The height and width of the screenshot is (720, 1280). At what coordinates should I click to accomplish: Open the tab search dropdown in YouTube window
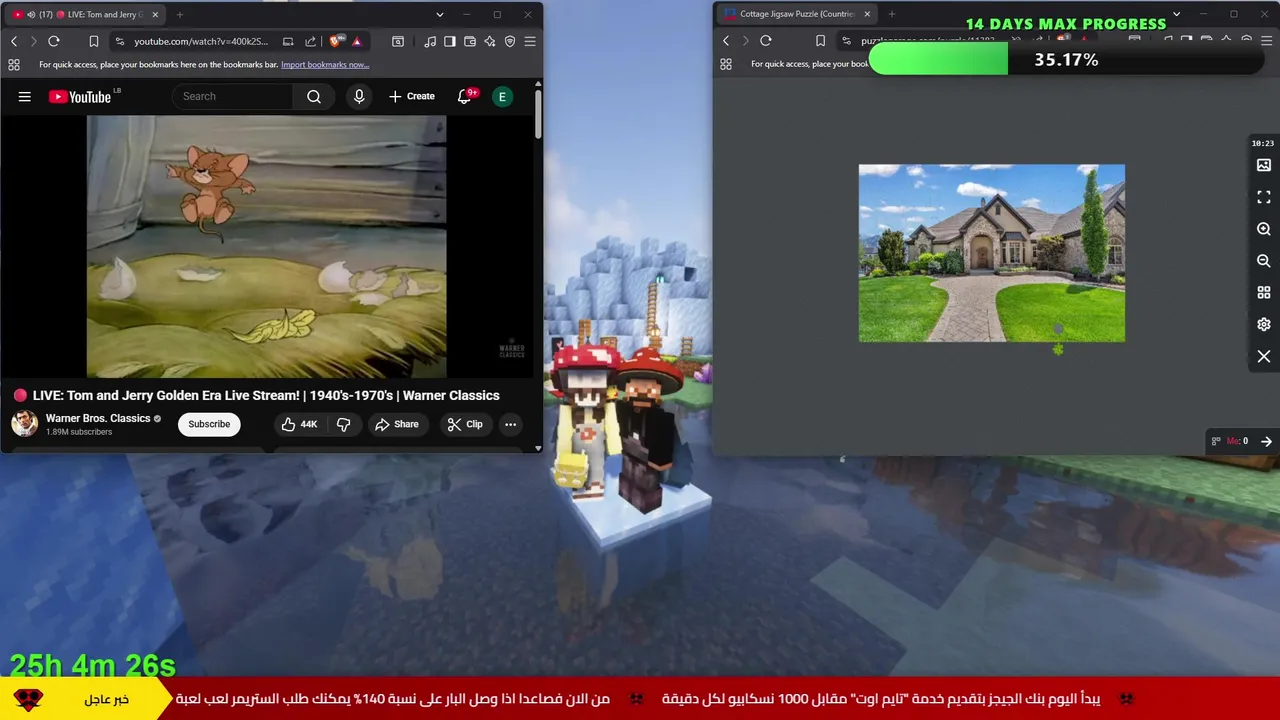pyautogui.click(x=439, y=14)
